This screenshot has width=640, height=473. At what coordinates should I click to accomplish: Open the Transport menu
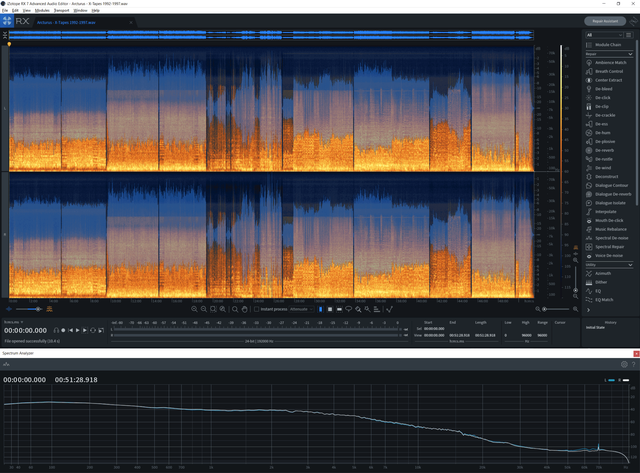(x=62, y=10)
